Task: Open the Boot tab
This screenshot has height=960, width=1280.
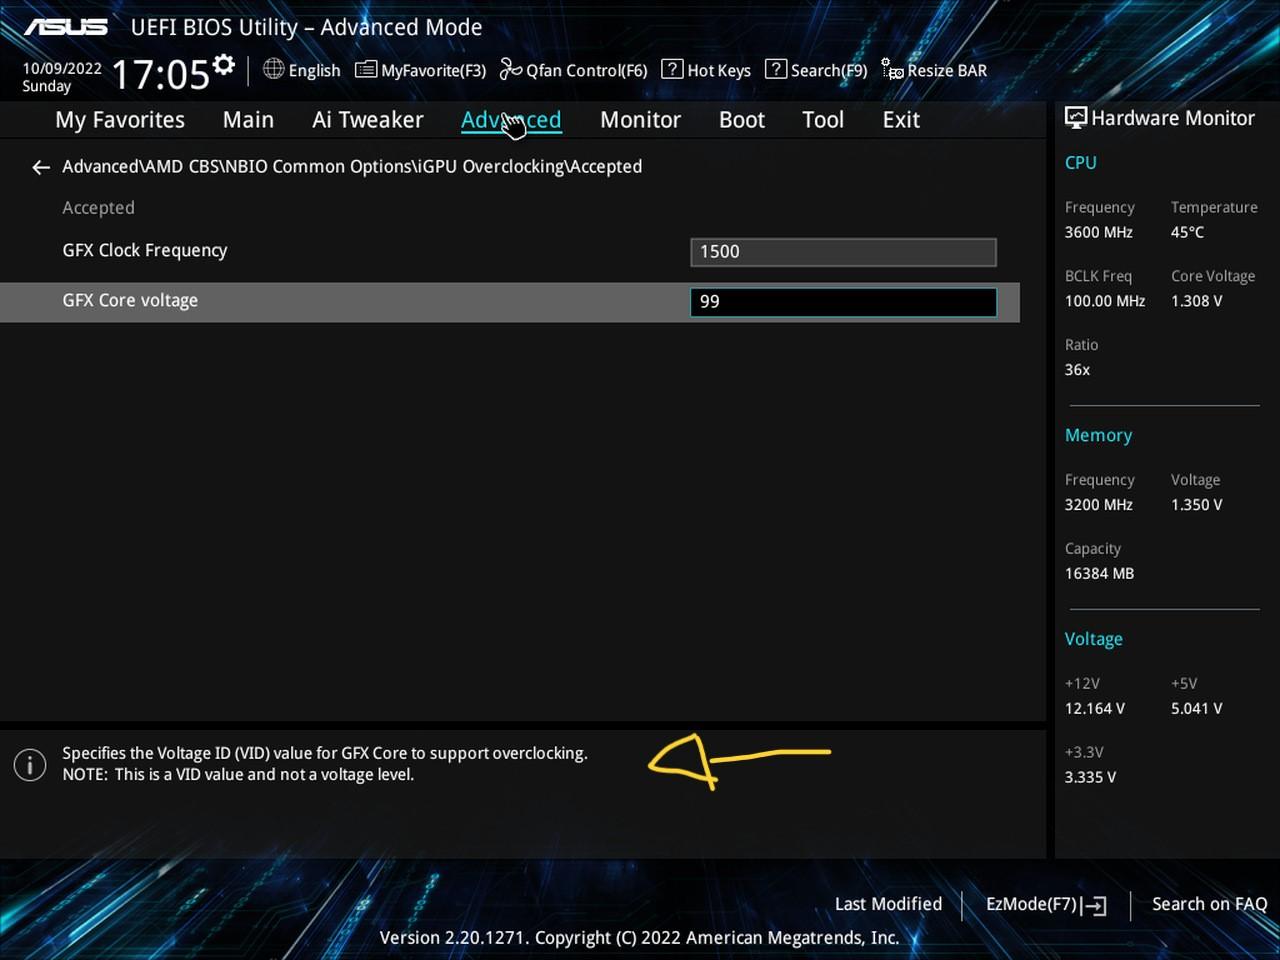Action: pos(742,120)
